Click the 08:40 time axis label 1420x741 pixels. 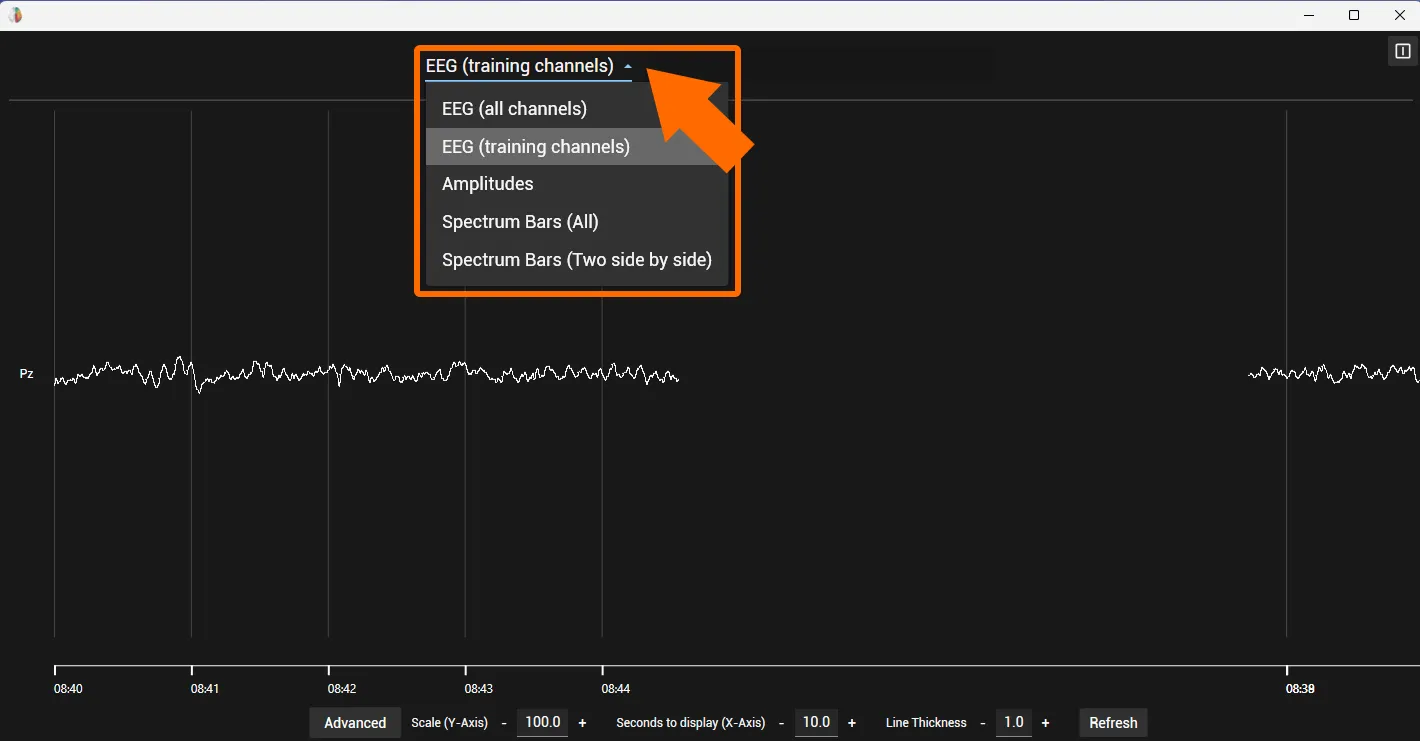pos(68,689)
